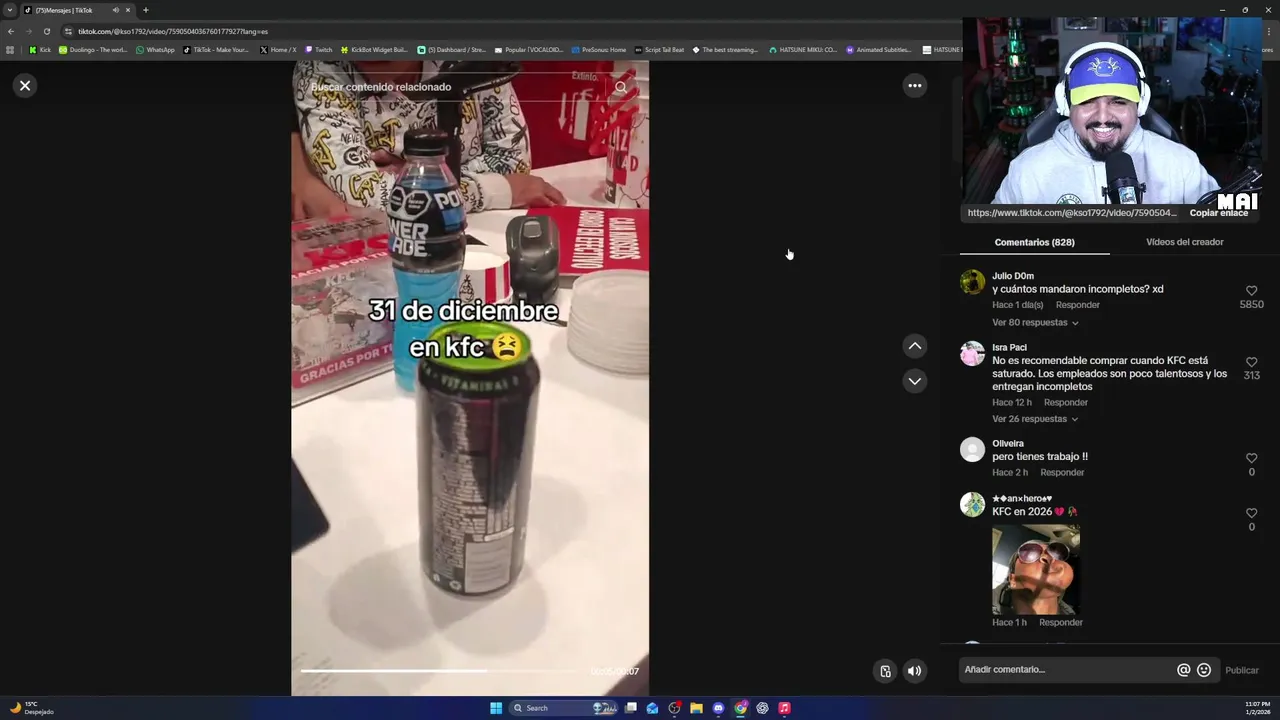Click the Añadir comentario input field

tap(1065, 670)
